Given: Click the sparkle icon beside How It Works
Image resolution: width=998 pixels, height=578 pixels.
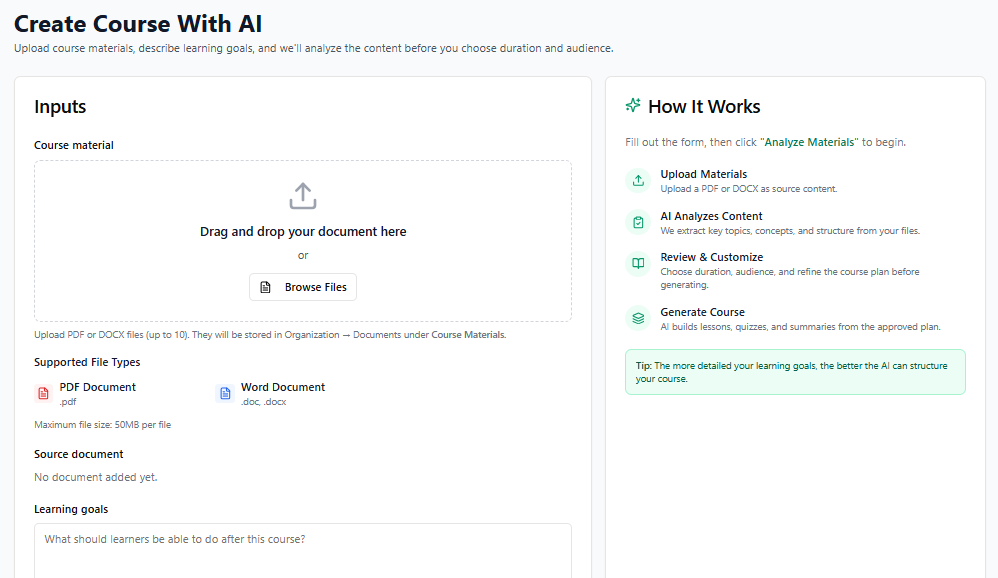Looking at the screenshot, I should [633, 106].
